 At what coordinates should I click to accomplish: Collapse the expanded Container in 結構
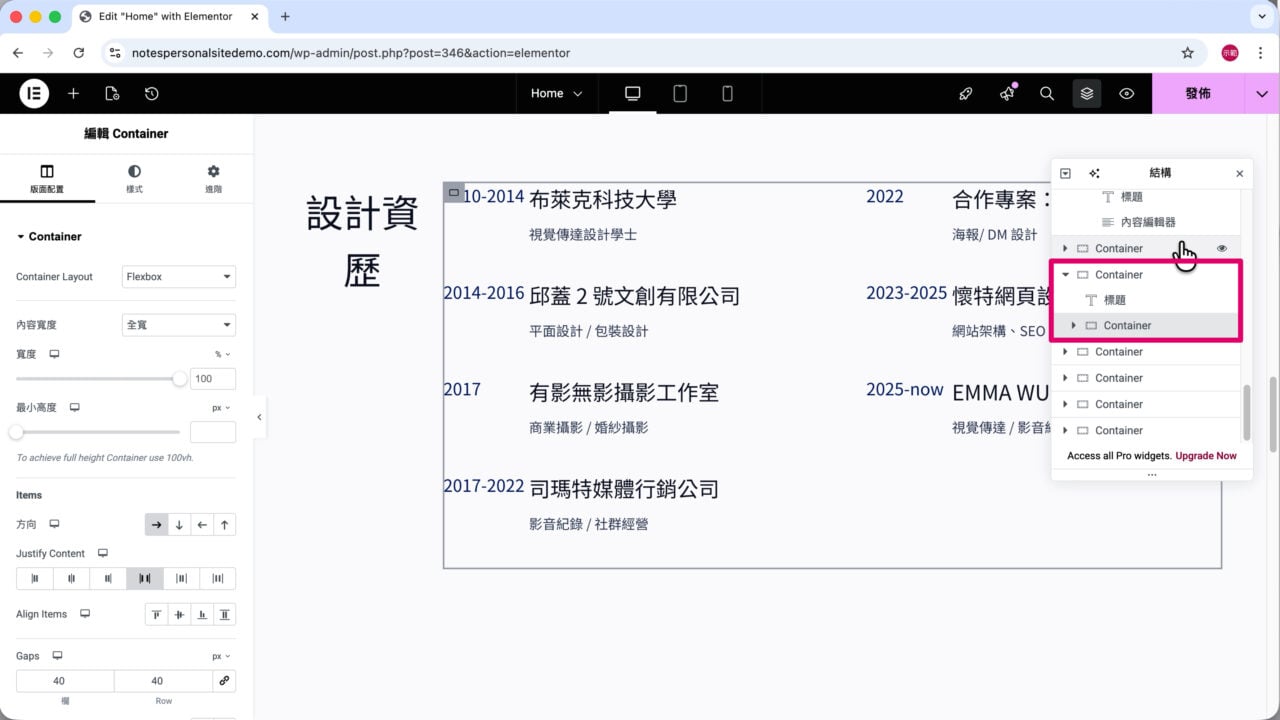1066,274
